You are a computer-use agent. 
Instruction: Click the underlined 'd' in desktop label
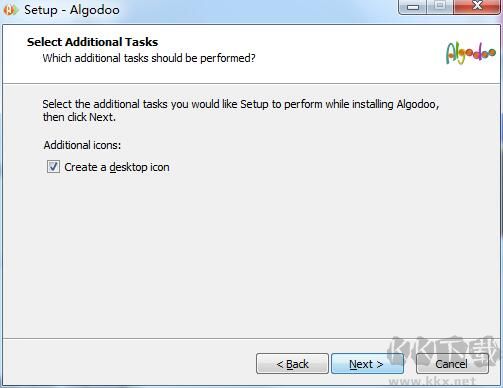click(x=113, y=167)
